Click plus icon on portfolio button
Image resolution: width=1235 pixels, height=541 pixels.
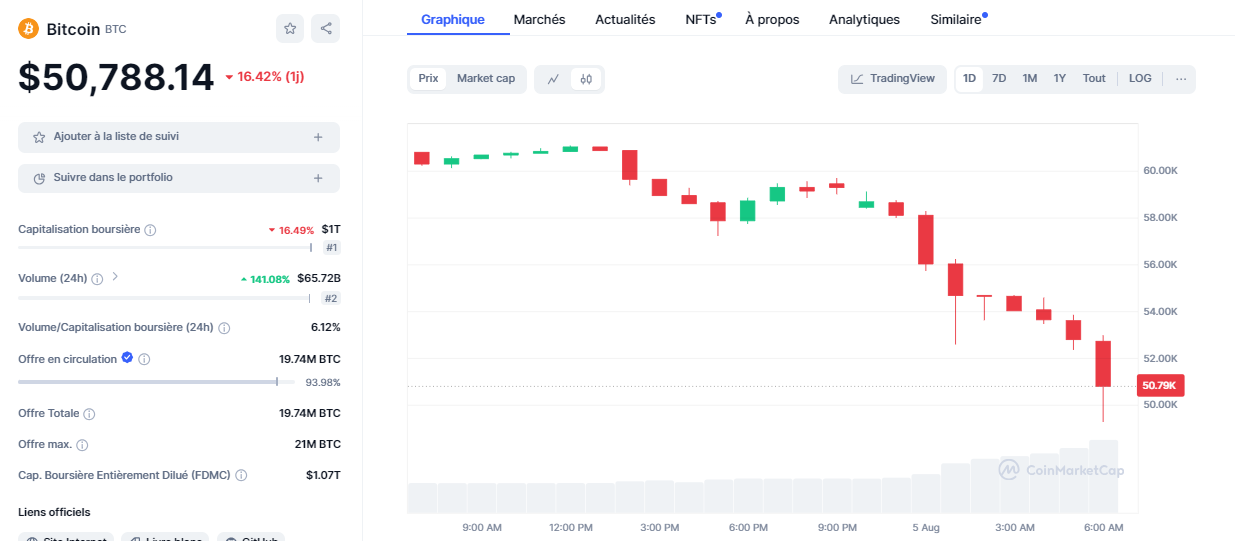tap(318, 178)
